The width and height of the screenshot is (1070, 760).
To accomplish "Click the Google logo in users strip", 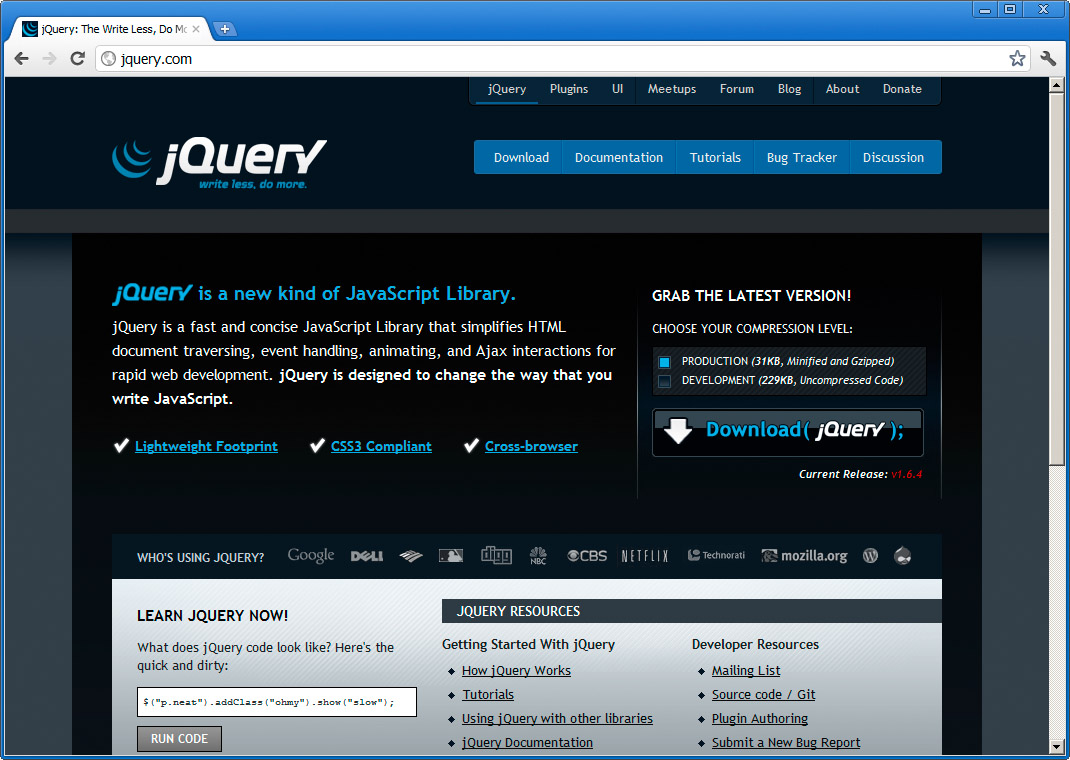I will pyautogui.click(x=310, y=555).
